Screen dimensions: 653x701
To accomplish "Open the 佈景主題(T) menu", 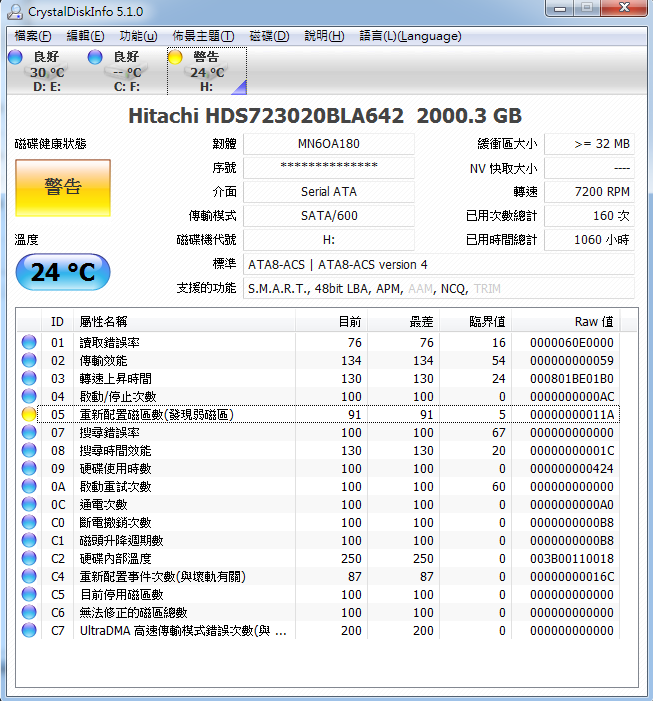I will point(203,36).
